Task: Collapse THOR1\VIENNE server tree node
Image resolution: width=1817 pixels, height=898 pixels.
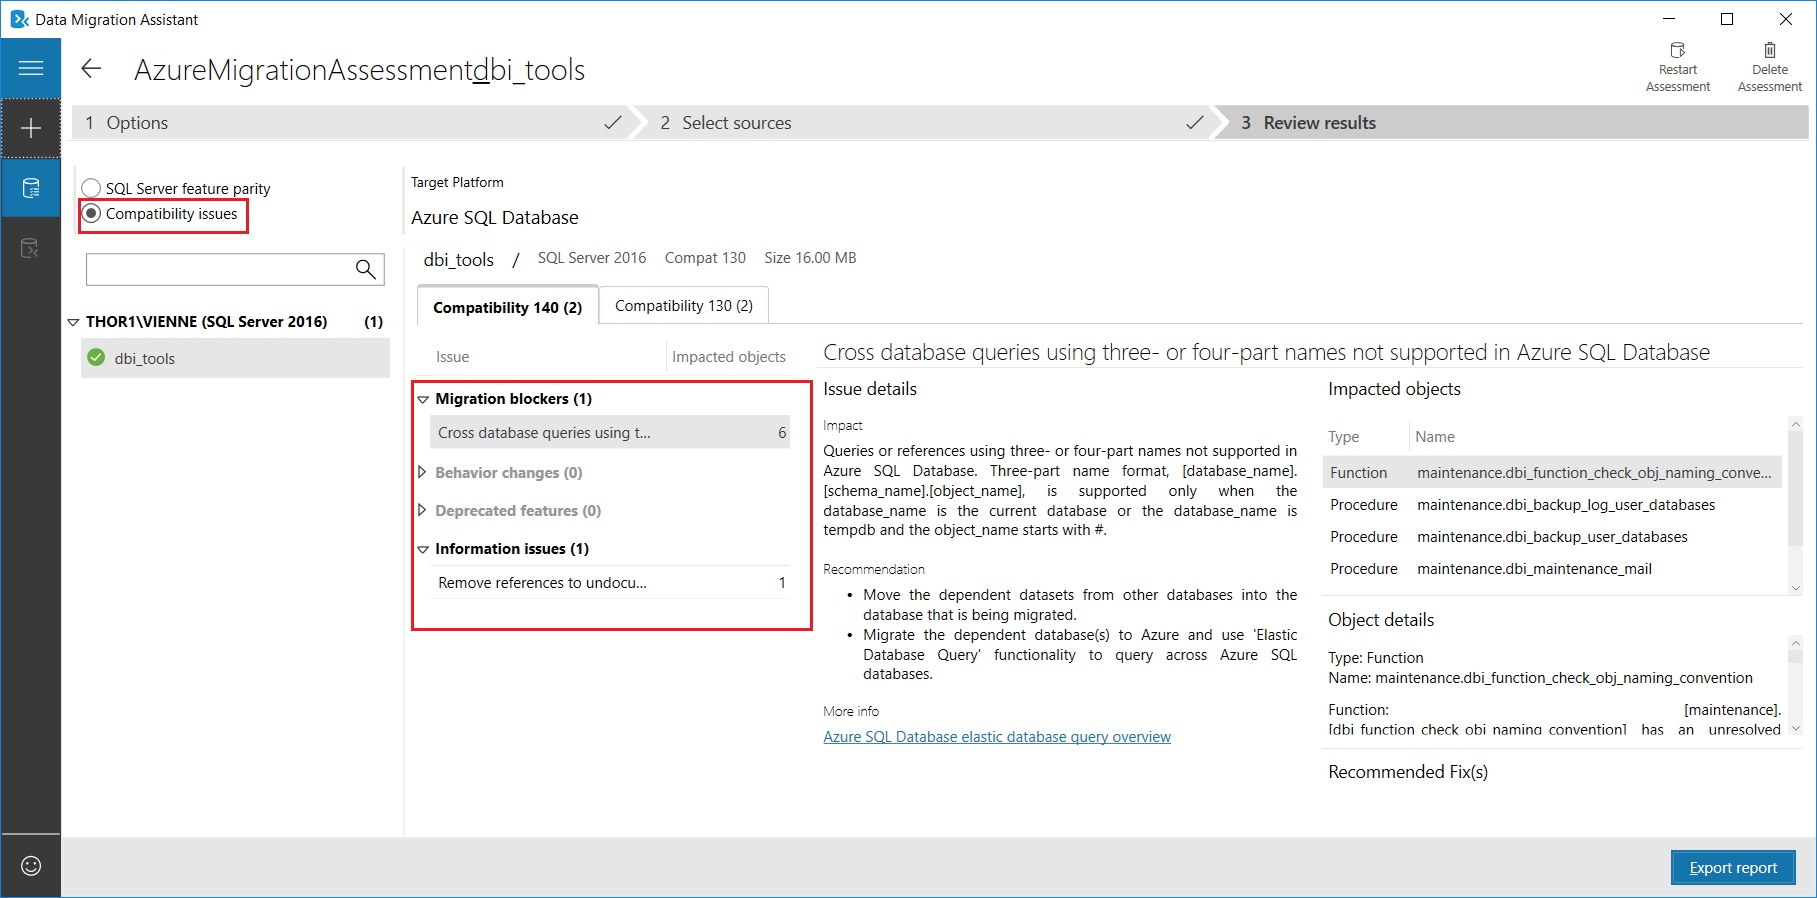Action: [73, 322]
